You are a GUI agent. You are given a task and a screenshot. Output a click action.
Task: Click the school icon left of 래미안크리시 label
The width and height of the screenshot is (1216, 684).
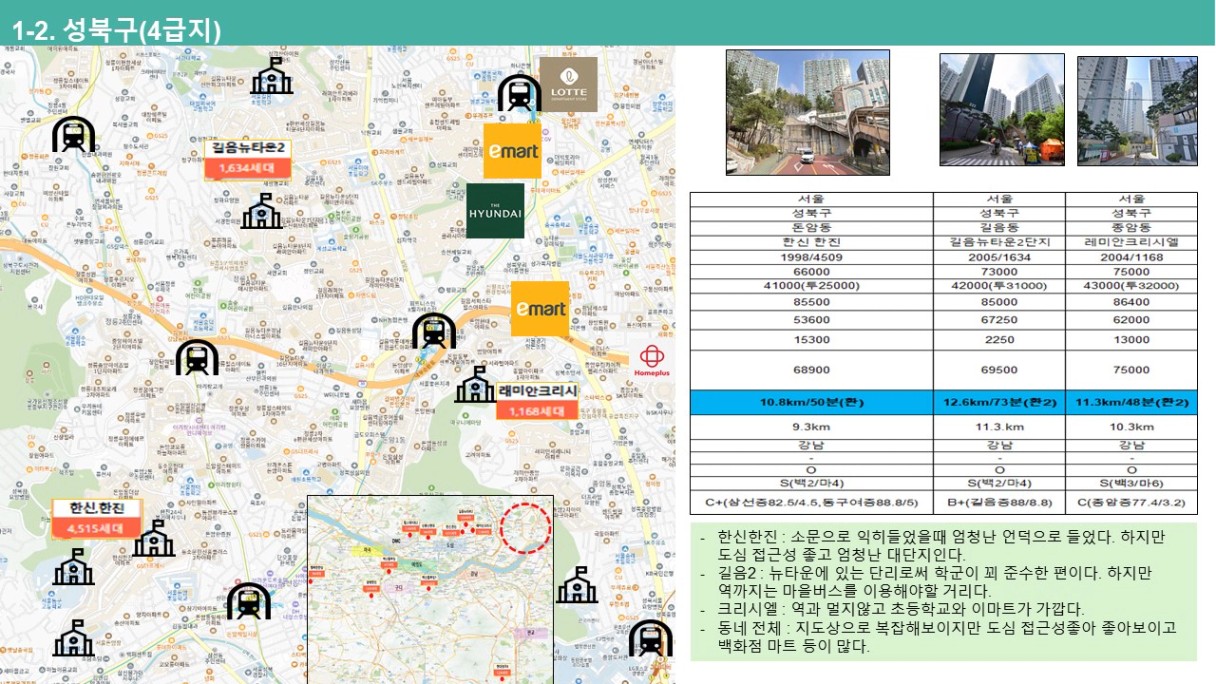pyautogui.click(x=475, y=385)
